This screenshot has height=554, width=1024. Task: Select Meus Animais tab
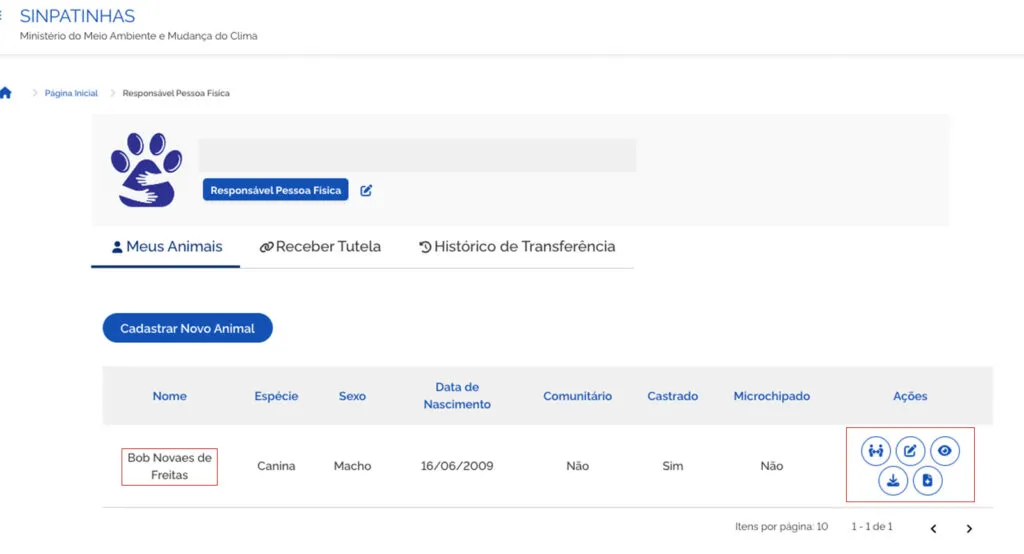[166, 247]
